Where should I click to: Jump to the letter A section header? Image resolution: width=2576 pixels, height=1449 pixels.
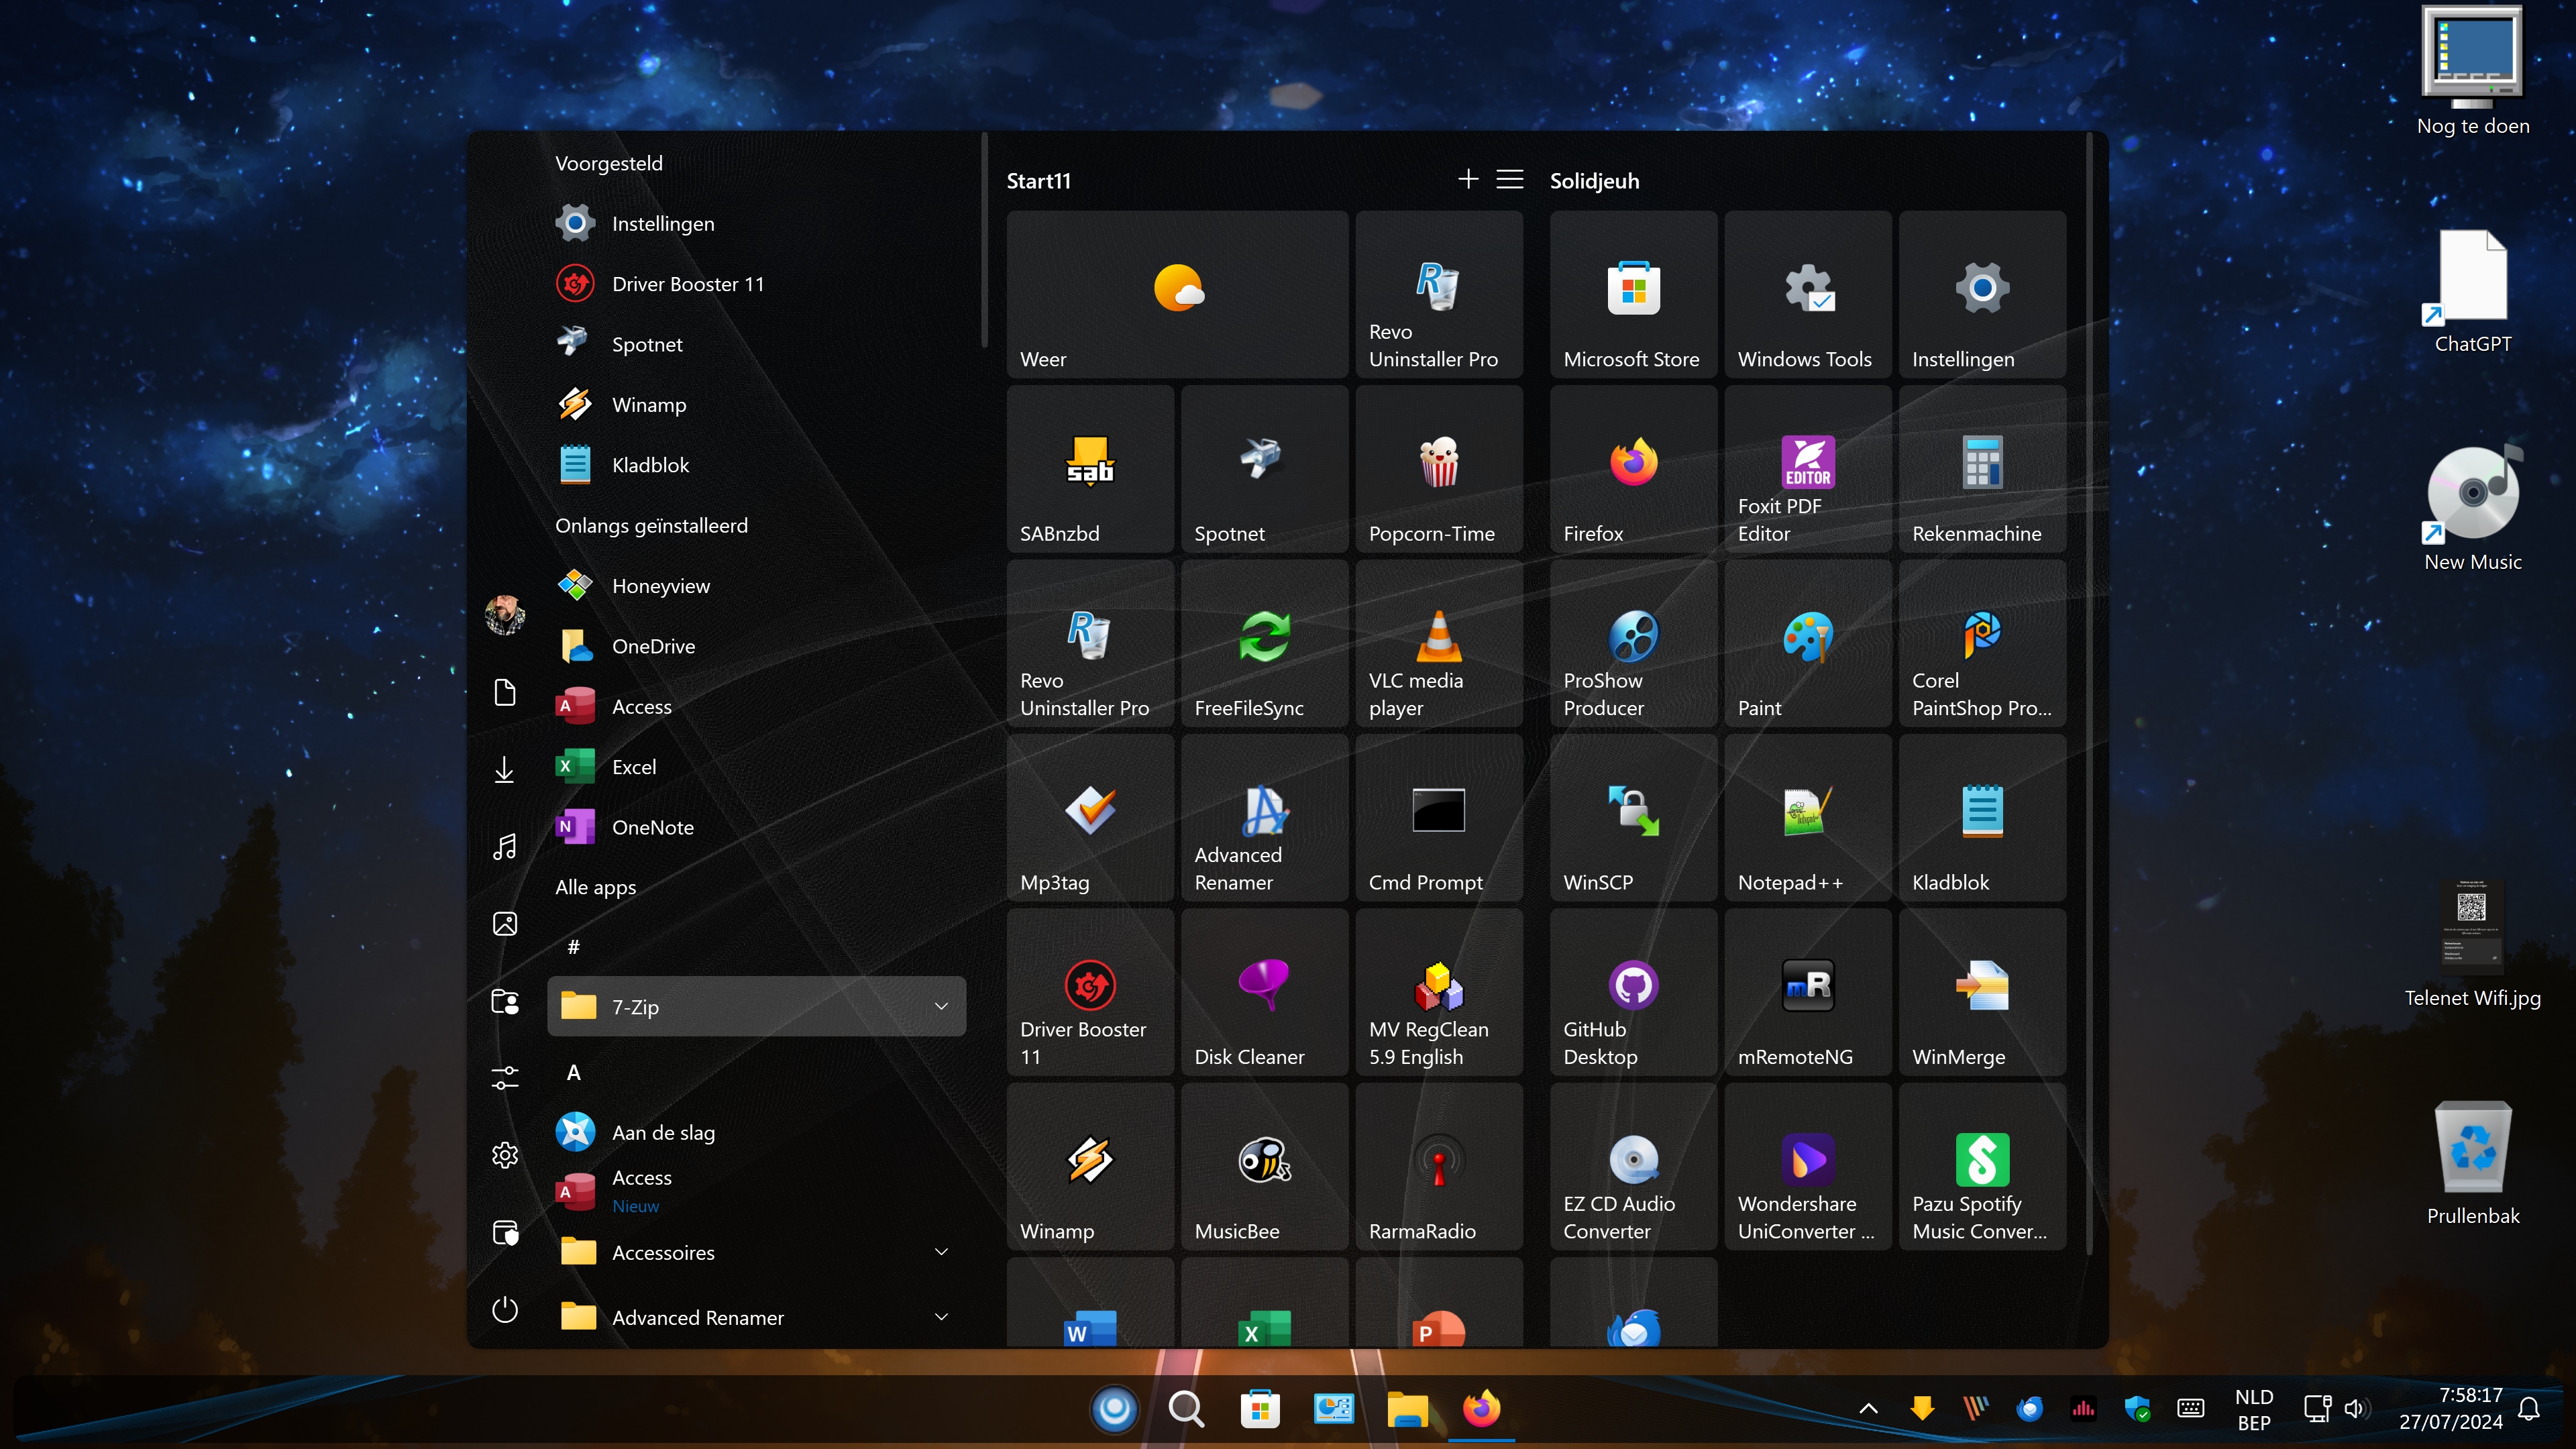(x=574, y=1072)
